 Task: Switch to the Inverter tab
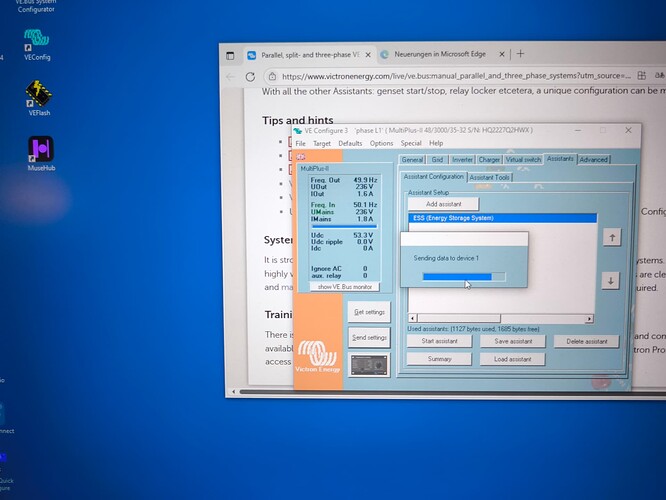click(x=462, y=160)
